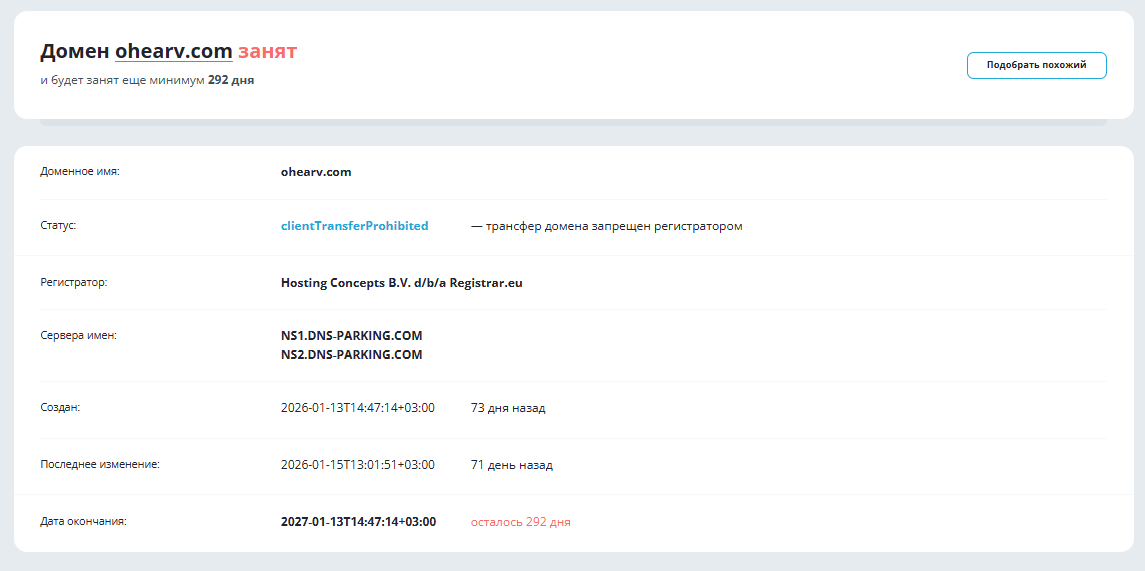This screenshot has width=1145, height=571.
Task: Click the red 'занят' word in the heading
Action: coord(267,51)
